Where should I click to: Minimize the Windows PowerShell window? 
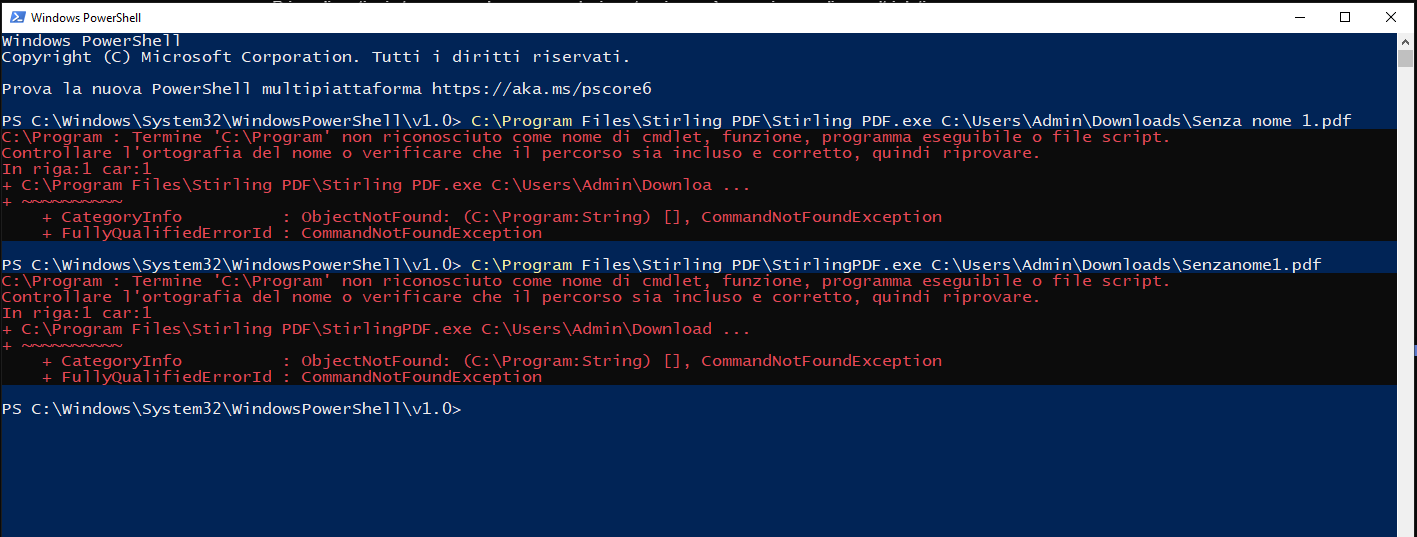[1299, 17]
